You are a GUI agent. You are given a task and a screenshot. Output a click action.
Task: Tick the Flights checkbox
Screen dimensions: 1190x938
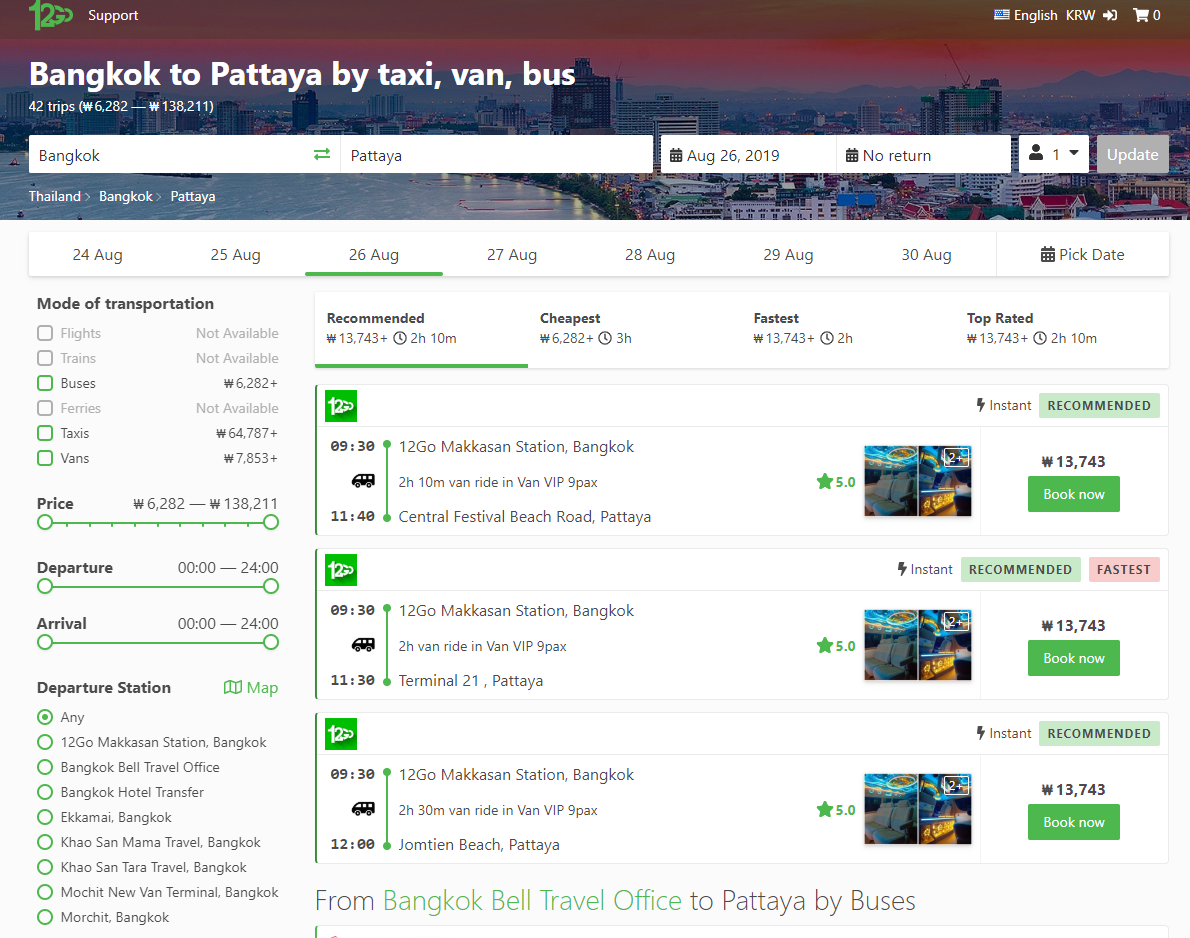pyautogui.click(x=46, y=333)
